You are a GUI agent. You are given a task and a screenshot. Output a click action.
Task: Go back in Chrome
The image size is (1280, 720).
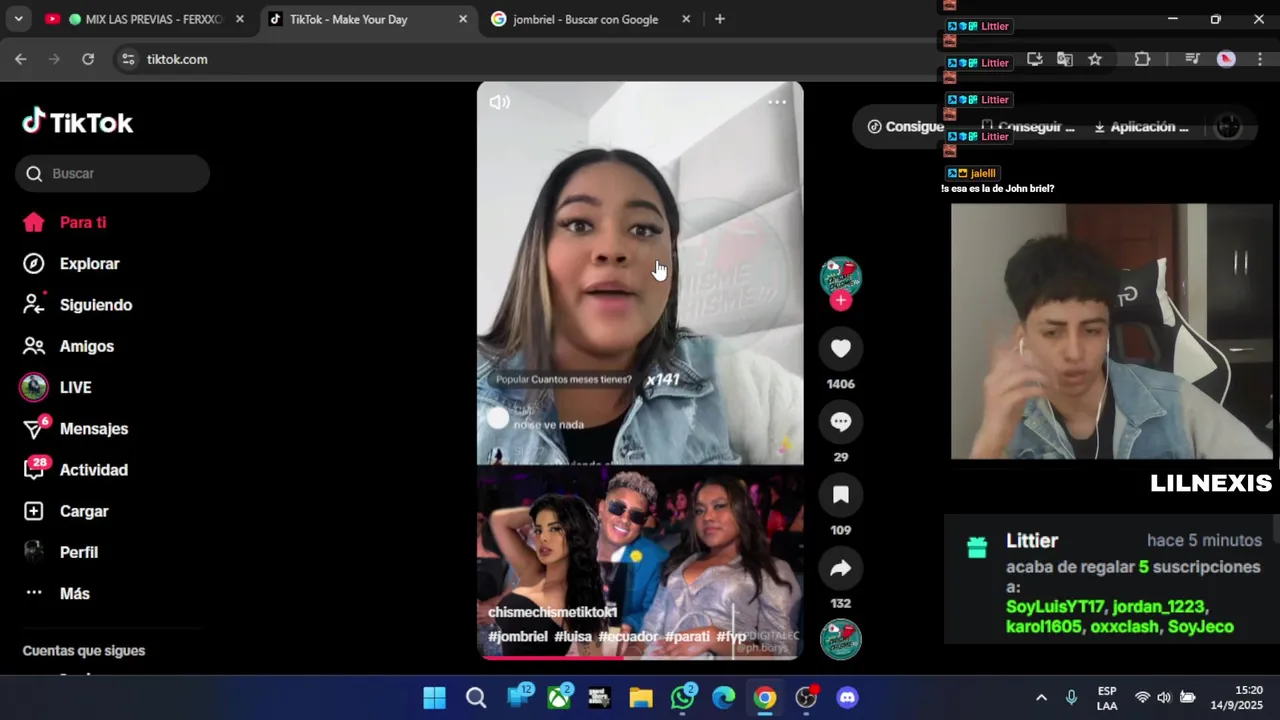[21, 59]
